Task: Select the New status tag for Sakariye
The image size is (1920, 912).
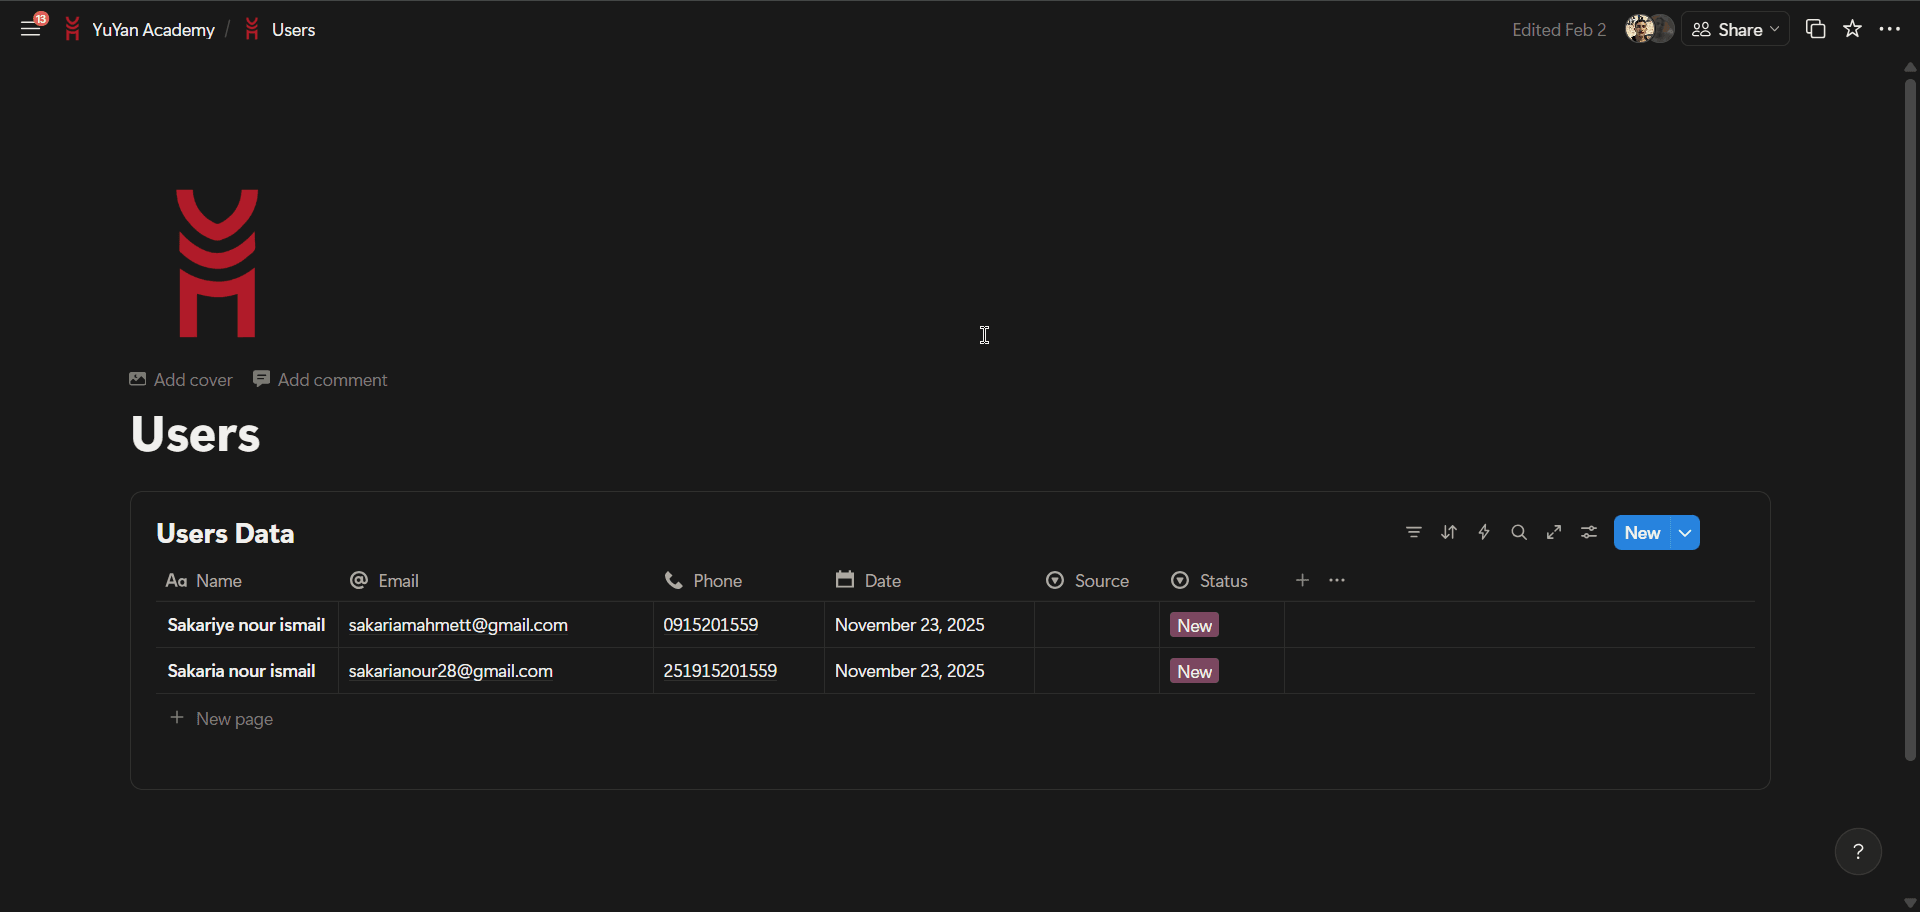Action: [x=1194, y=626]
